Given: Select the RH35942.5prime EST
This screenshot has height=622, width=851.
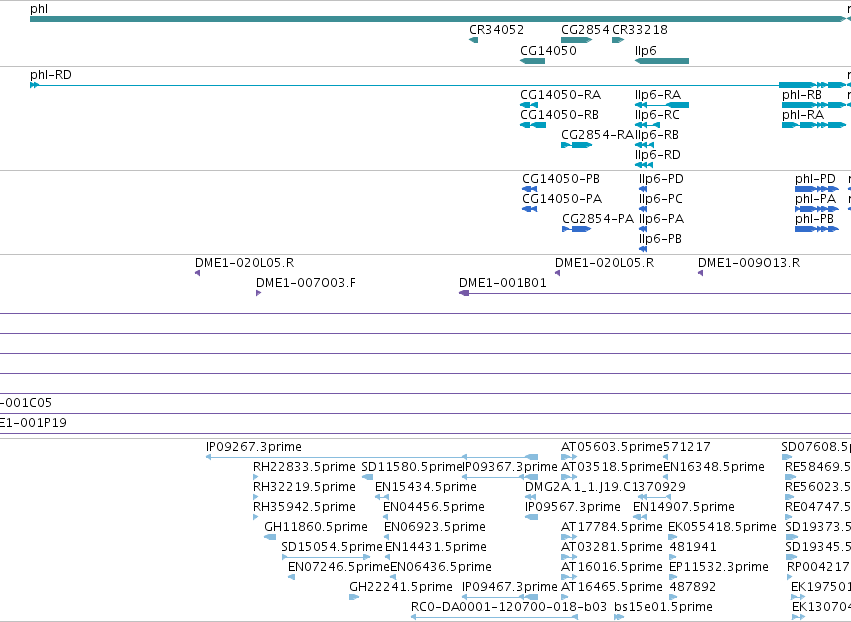Looking at the screenshot, I should [256, 517].
